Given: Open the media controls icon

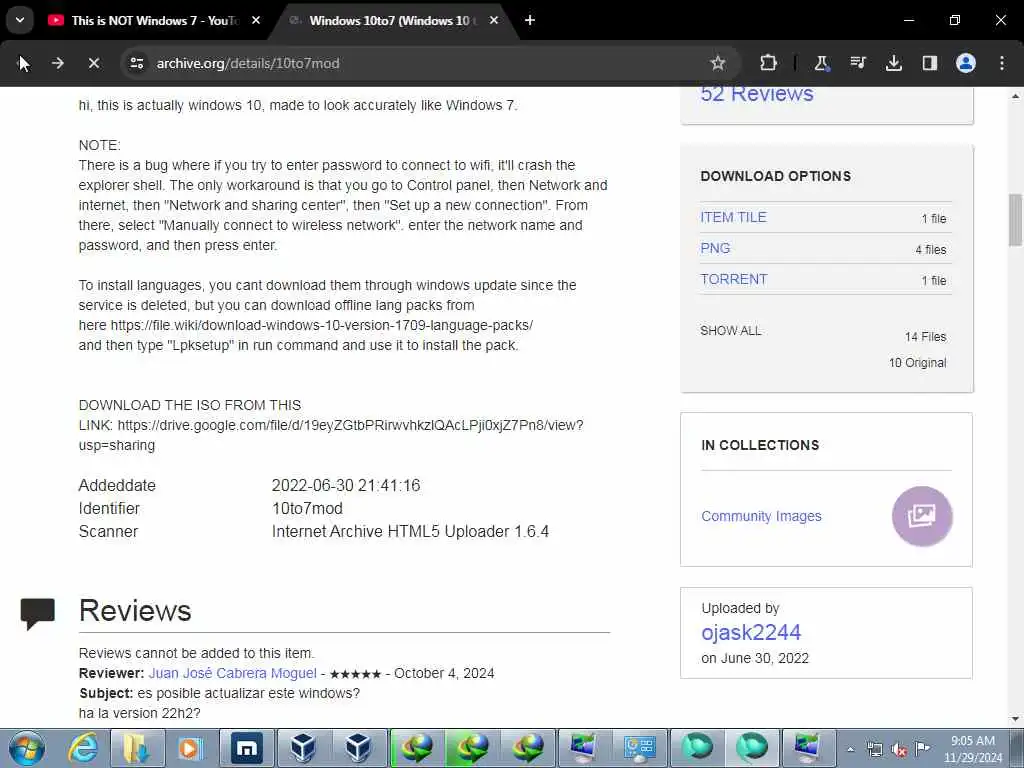Looking at the screenshot, I should pos(857,63).
